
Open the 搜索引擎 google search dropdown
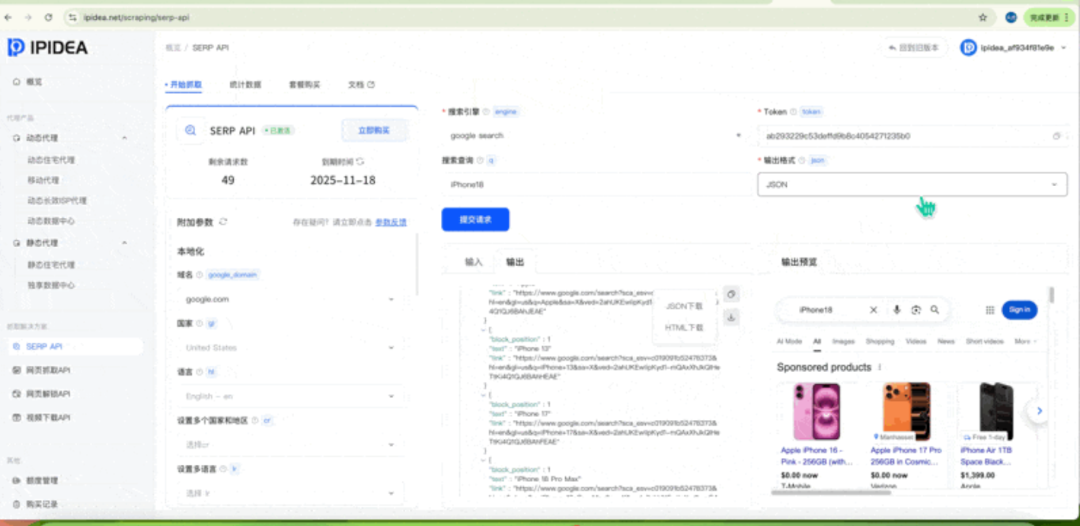tap(596, 136)
